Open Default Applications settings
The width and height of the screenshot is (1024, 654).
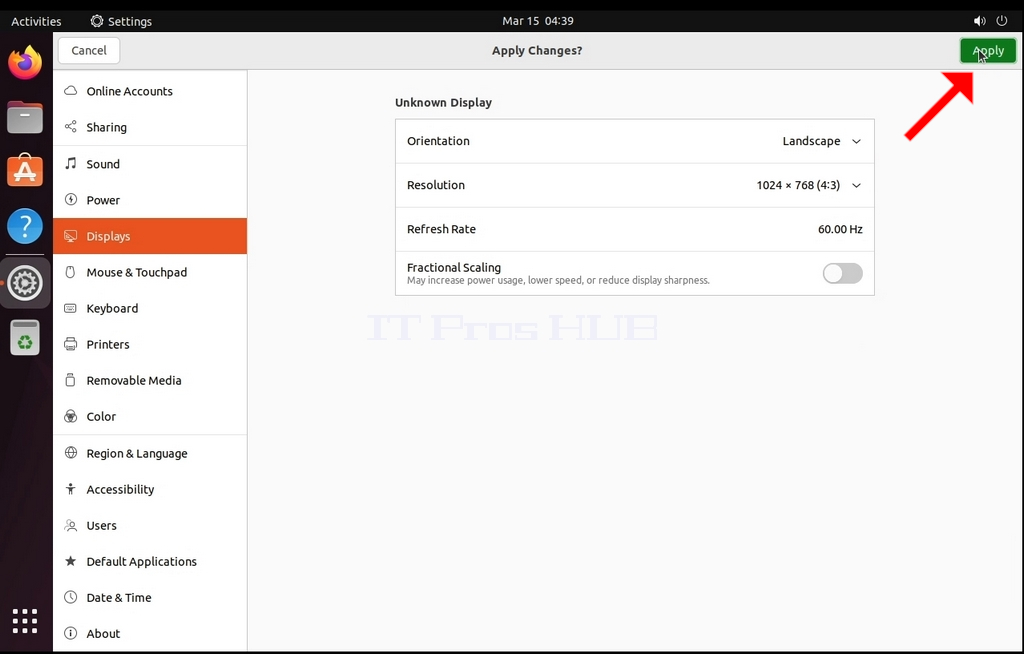click(150, 561)
